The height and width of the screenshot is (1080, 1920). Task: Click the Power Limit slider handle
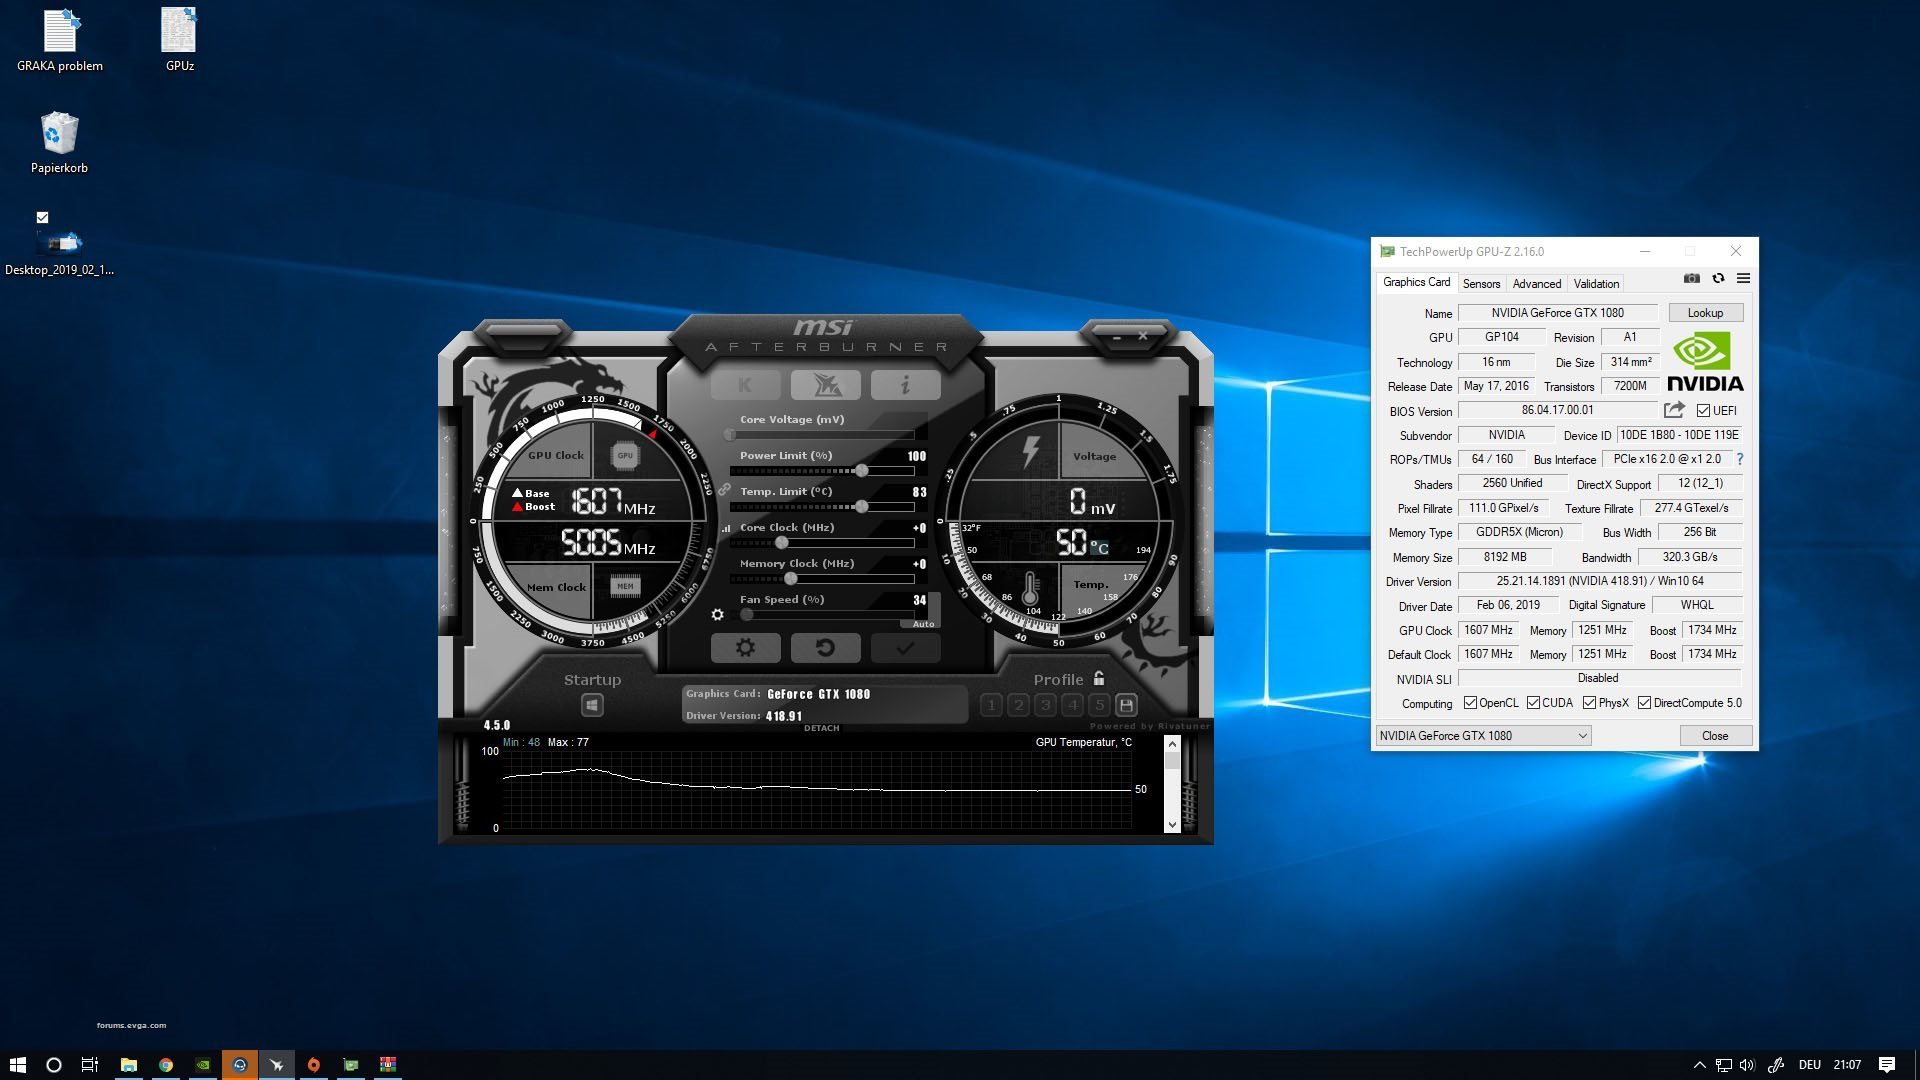[x=862, y=471]
